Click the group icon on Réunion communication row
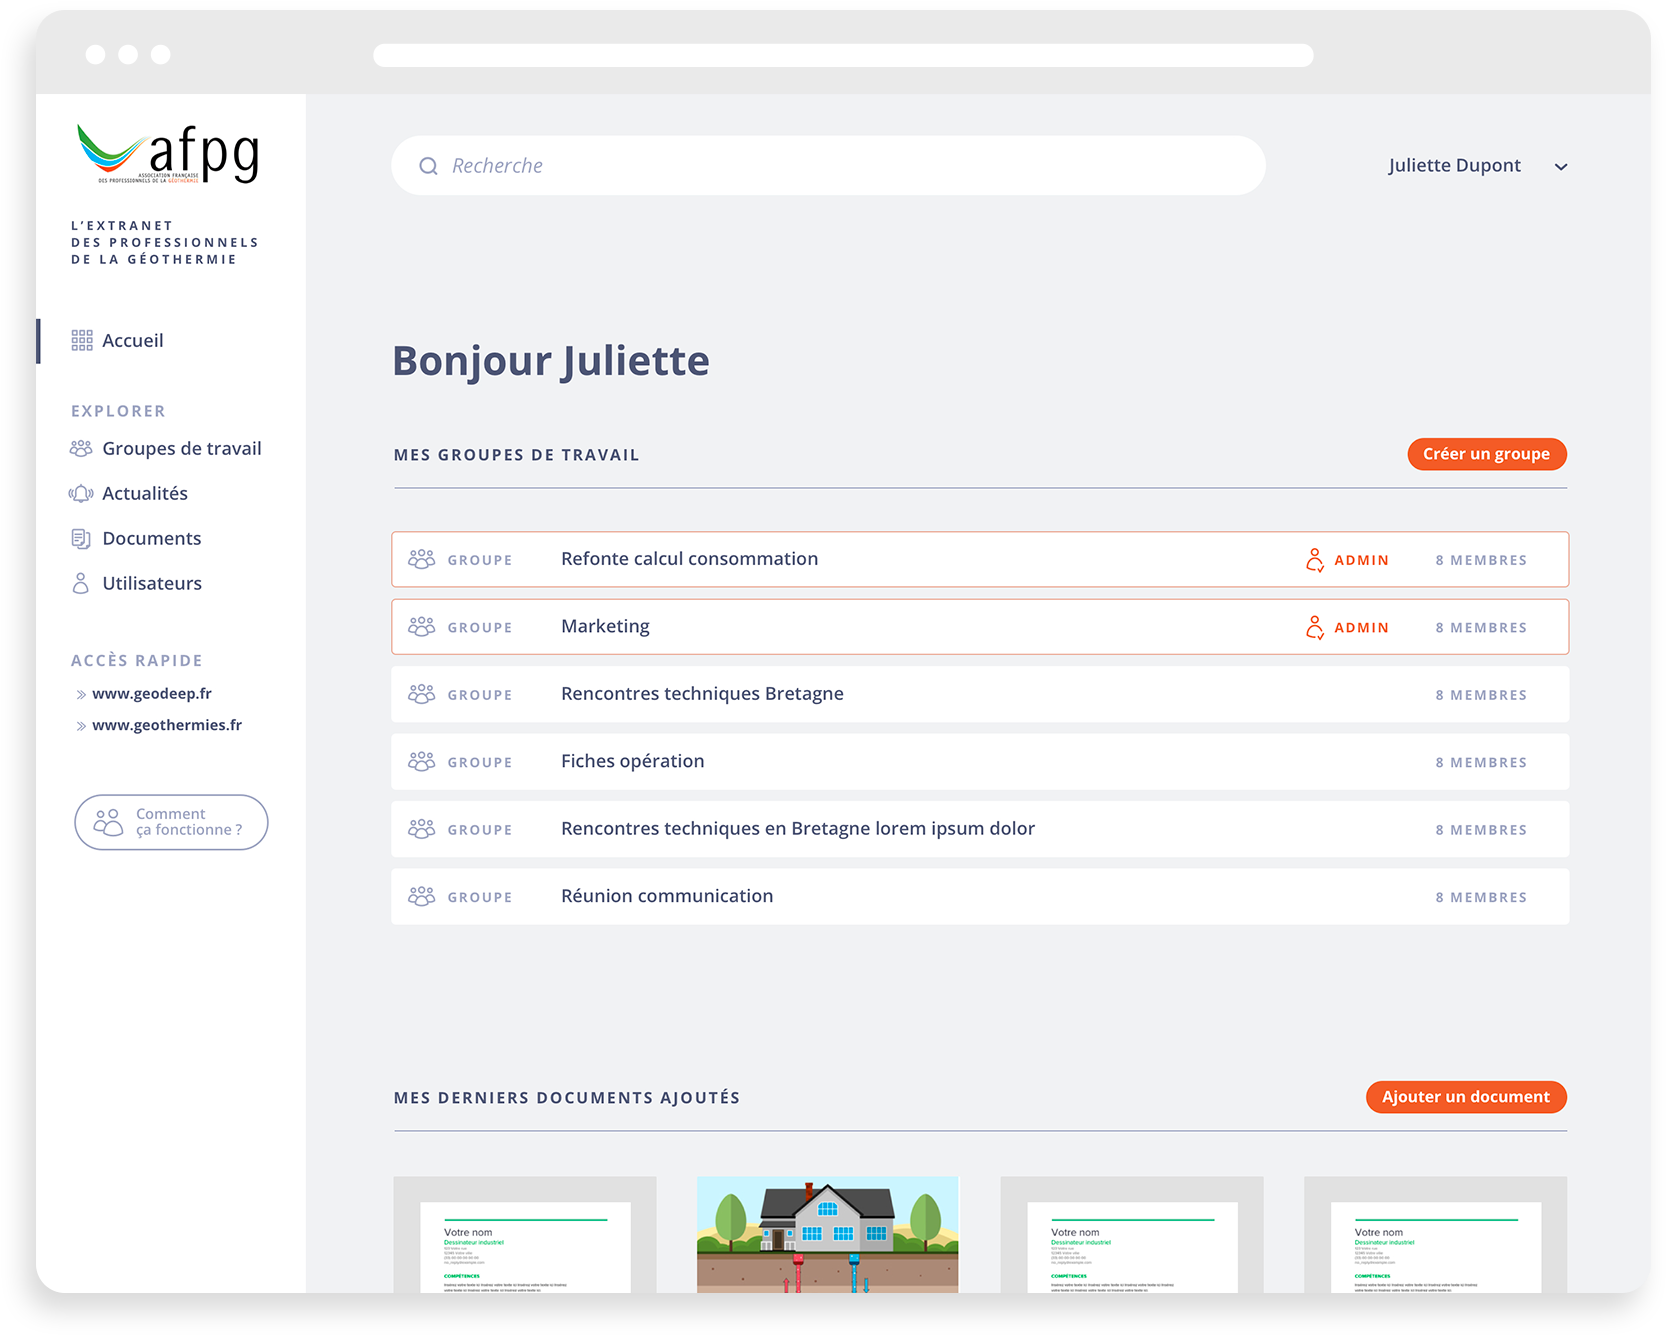The image size is (1666, 1336). point(422,897)
